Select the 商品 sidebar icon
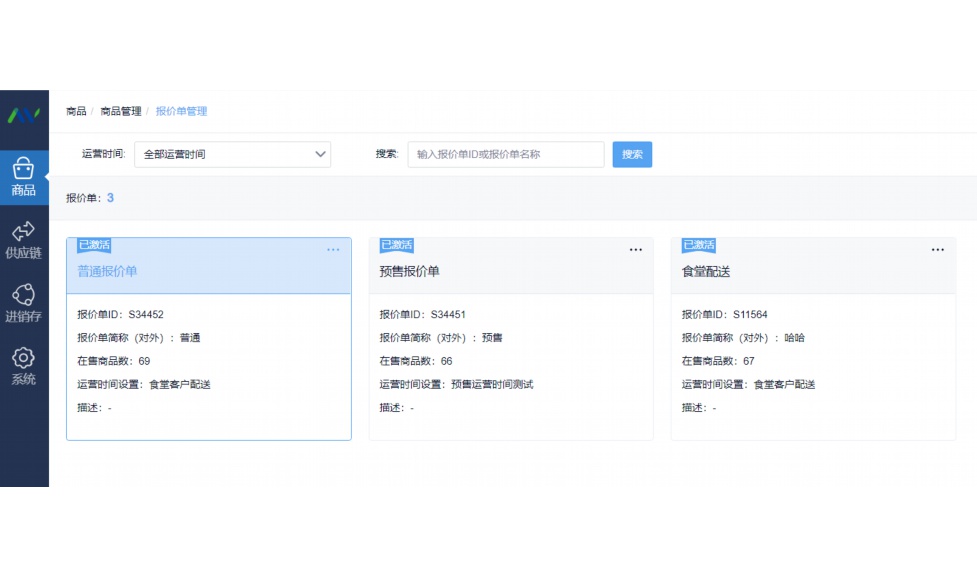 pos(23,173)
